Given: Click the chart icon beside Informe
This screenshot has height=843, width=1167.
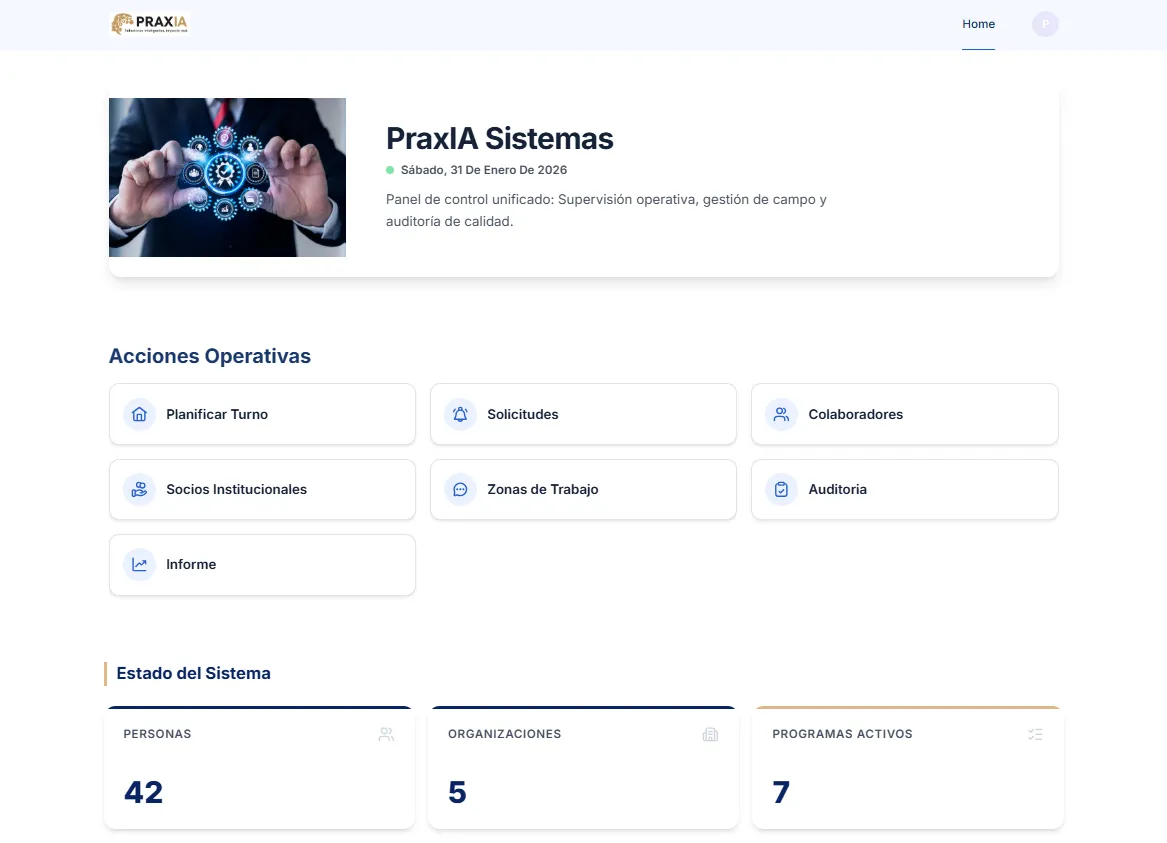Looking at the screenshot, I should 139,565.
